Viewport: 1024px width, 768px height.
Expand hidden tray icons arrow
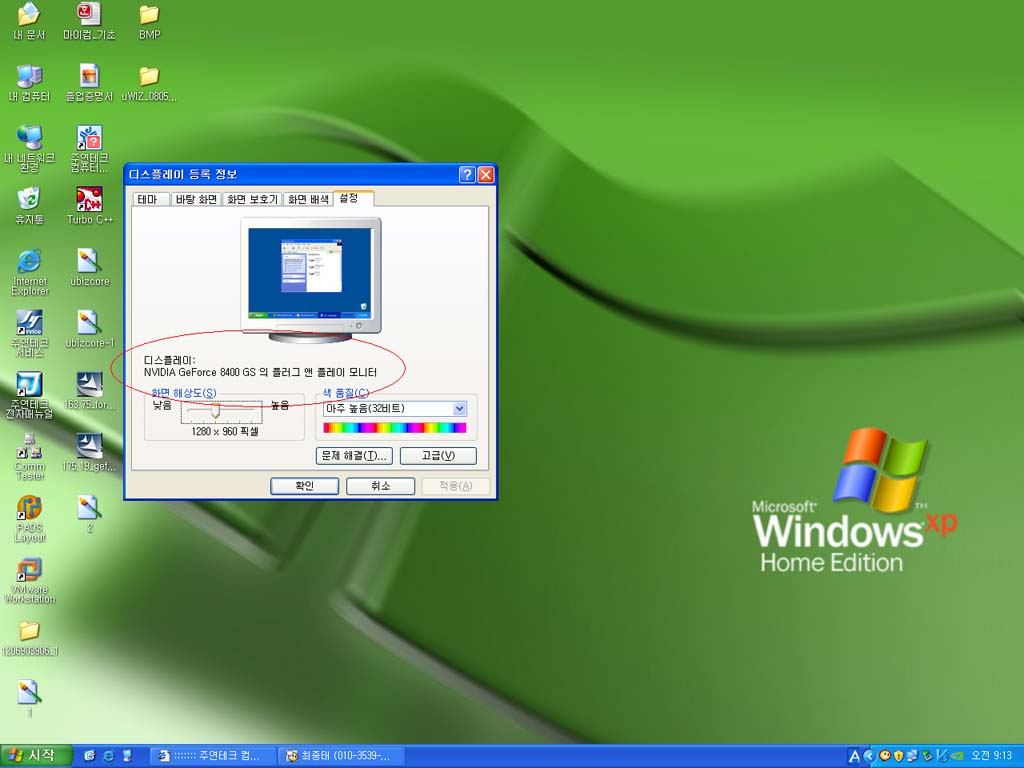coord(869,756)
